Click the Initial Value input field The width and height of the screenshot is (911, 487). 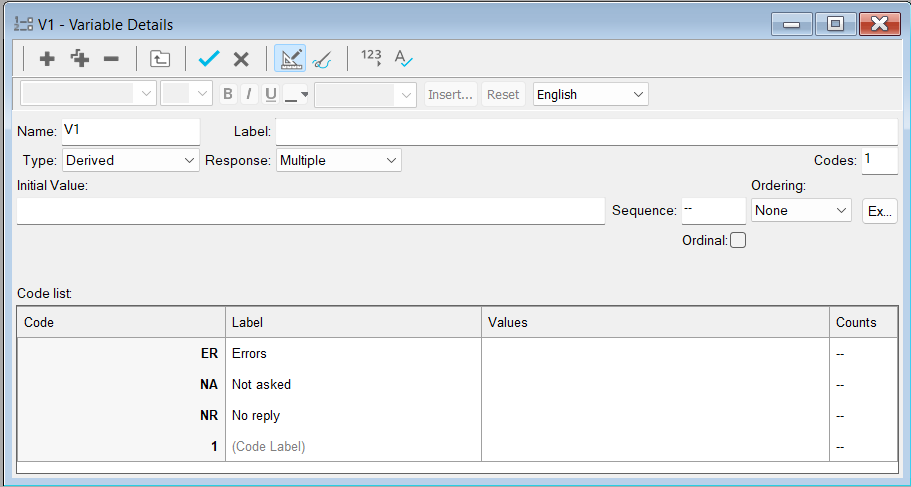pos(311,210)
